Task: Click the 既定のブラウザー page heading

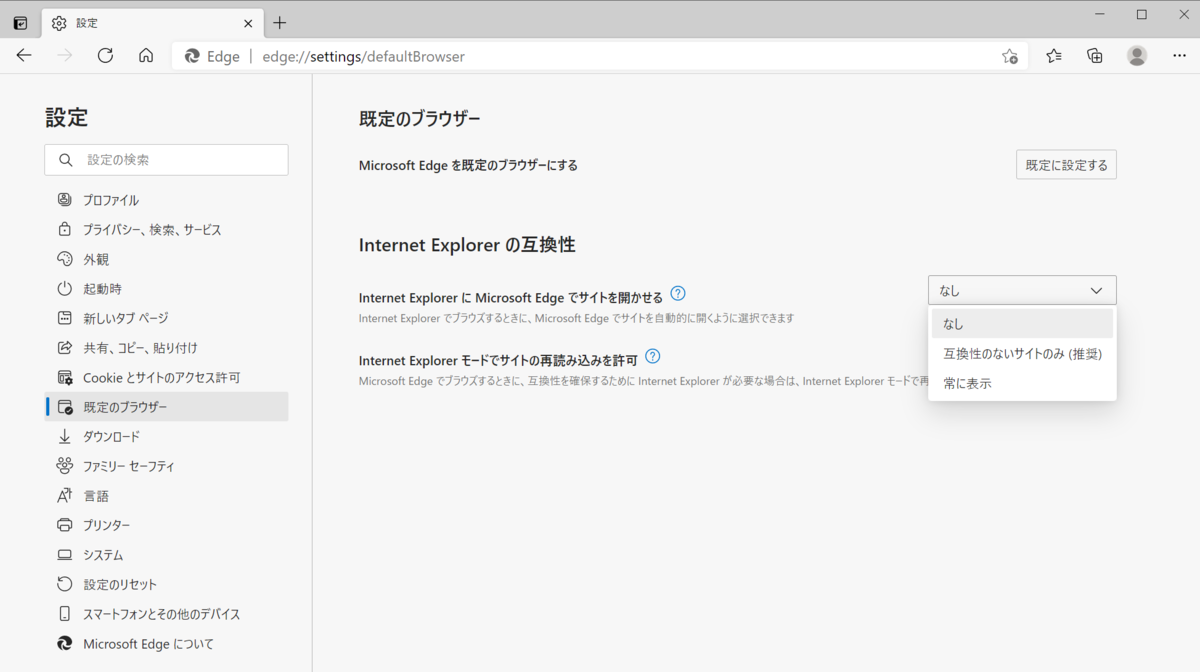Action: (420, 119)
